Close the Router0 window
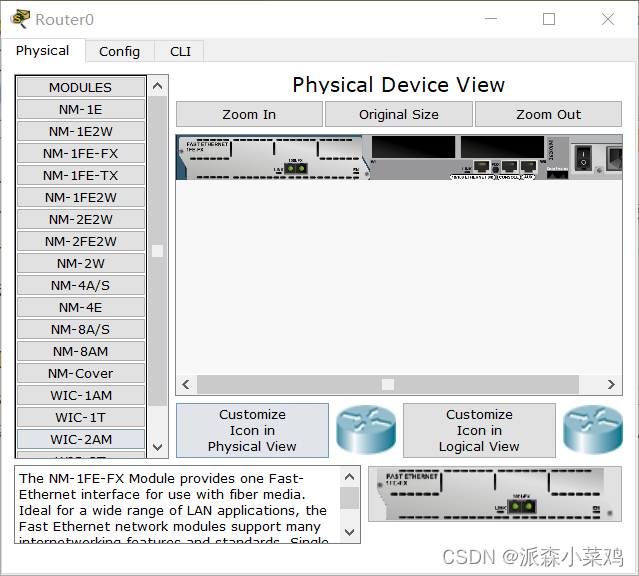 pos(608,19)
